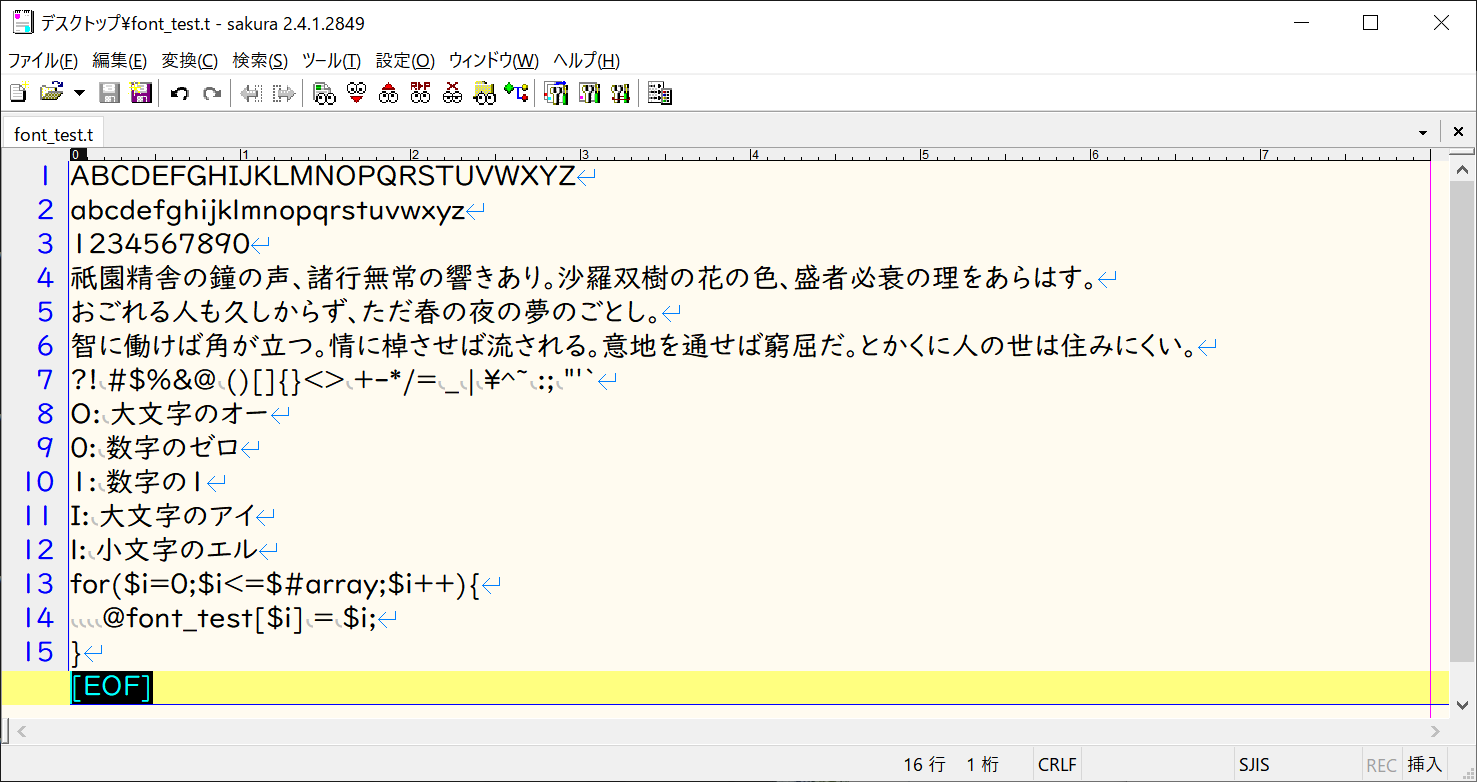
Task: Open the ファイル(F) menu
Action: coord(43,60)
